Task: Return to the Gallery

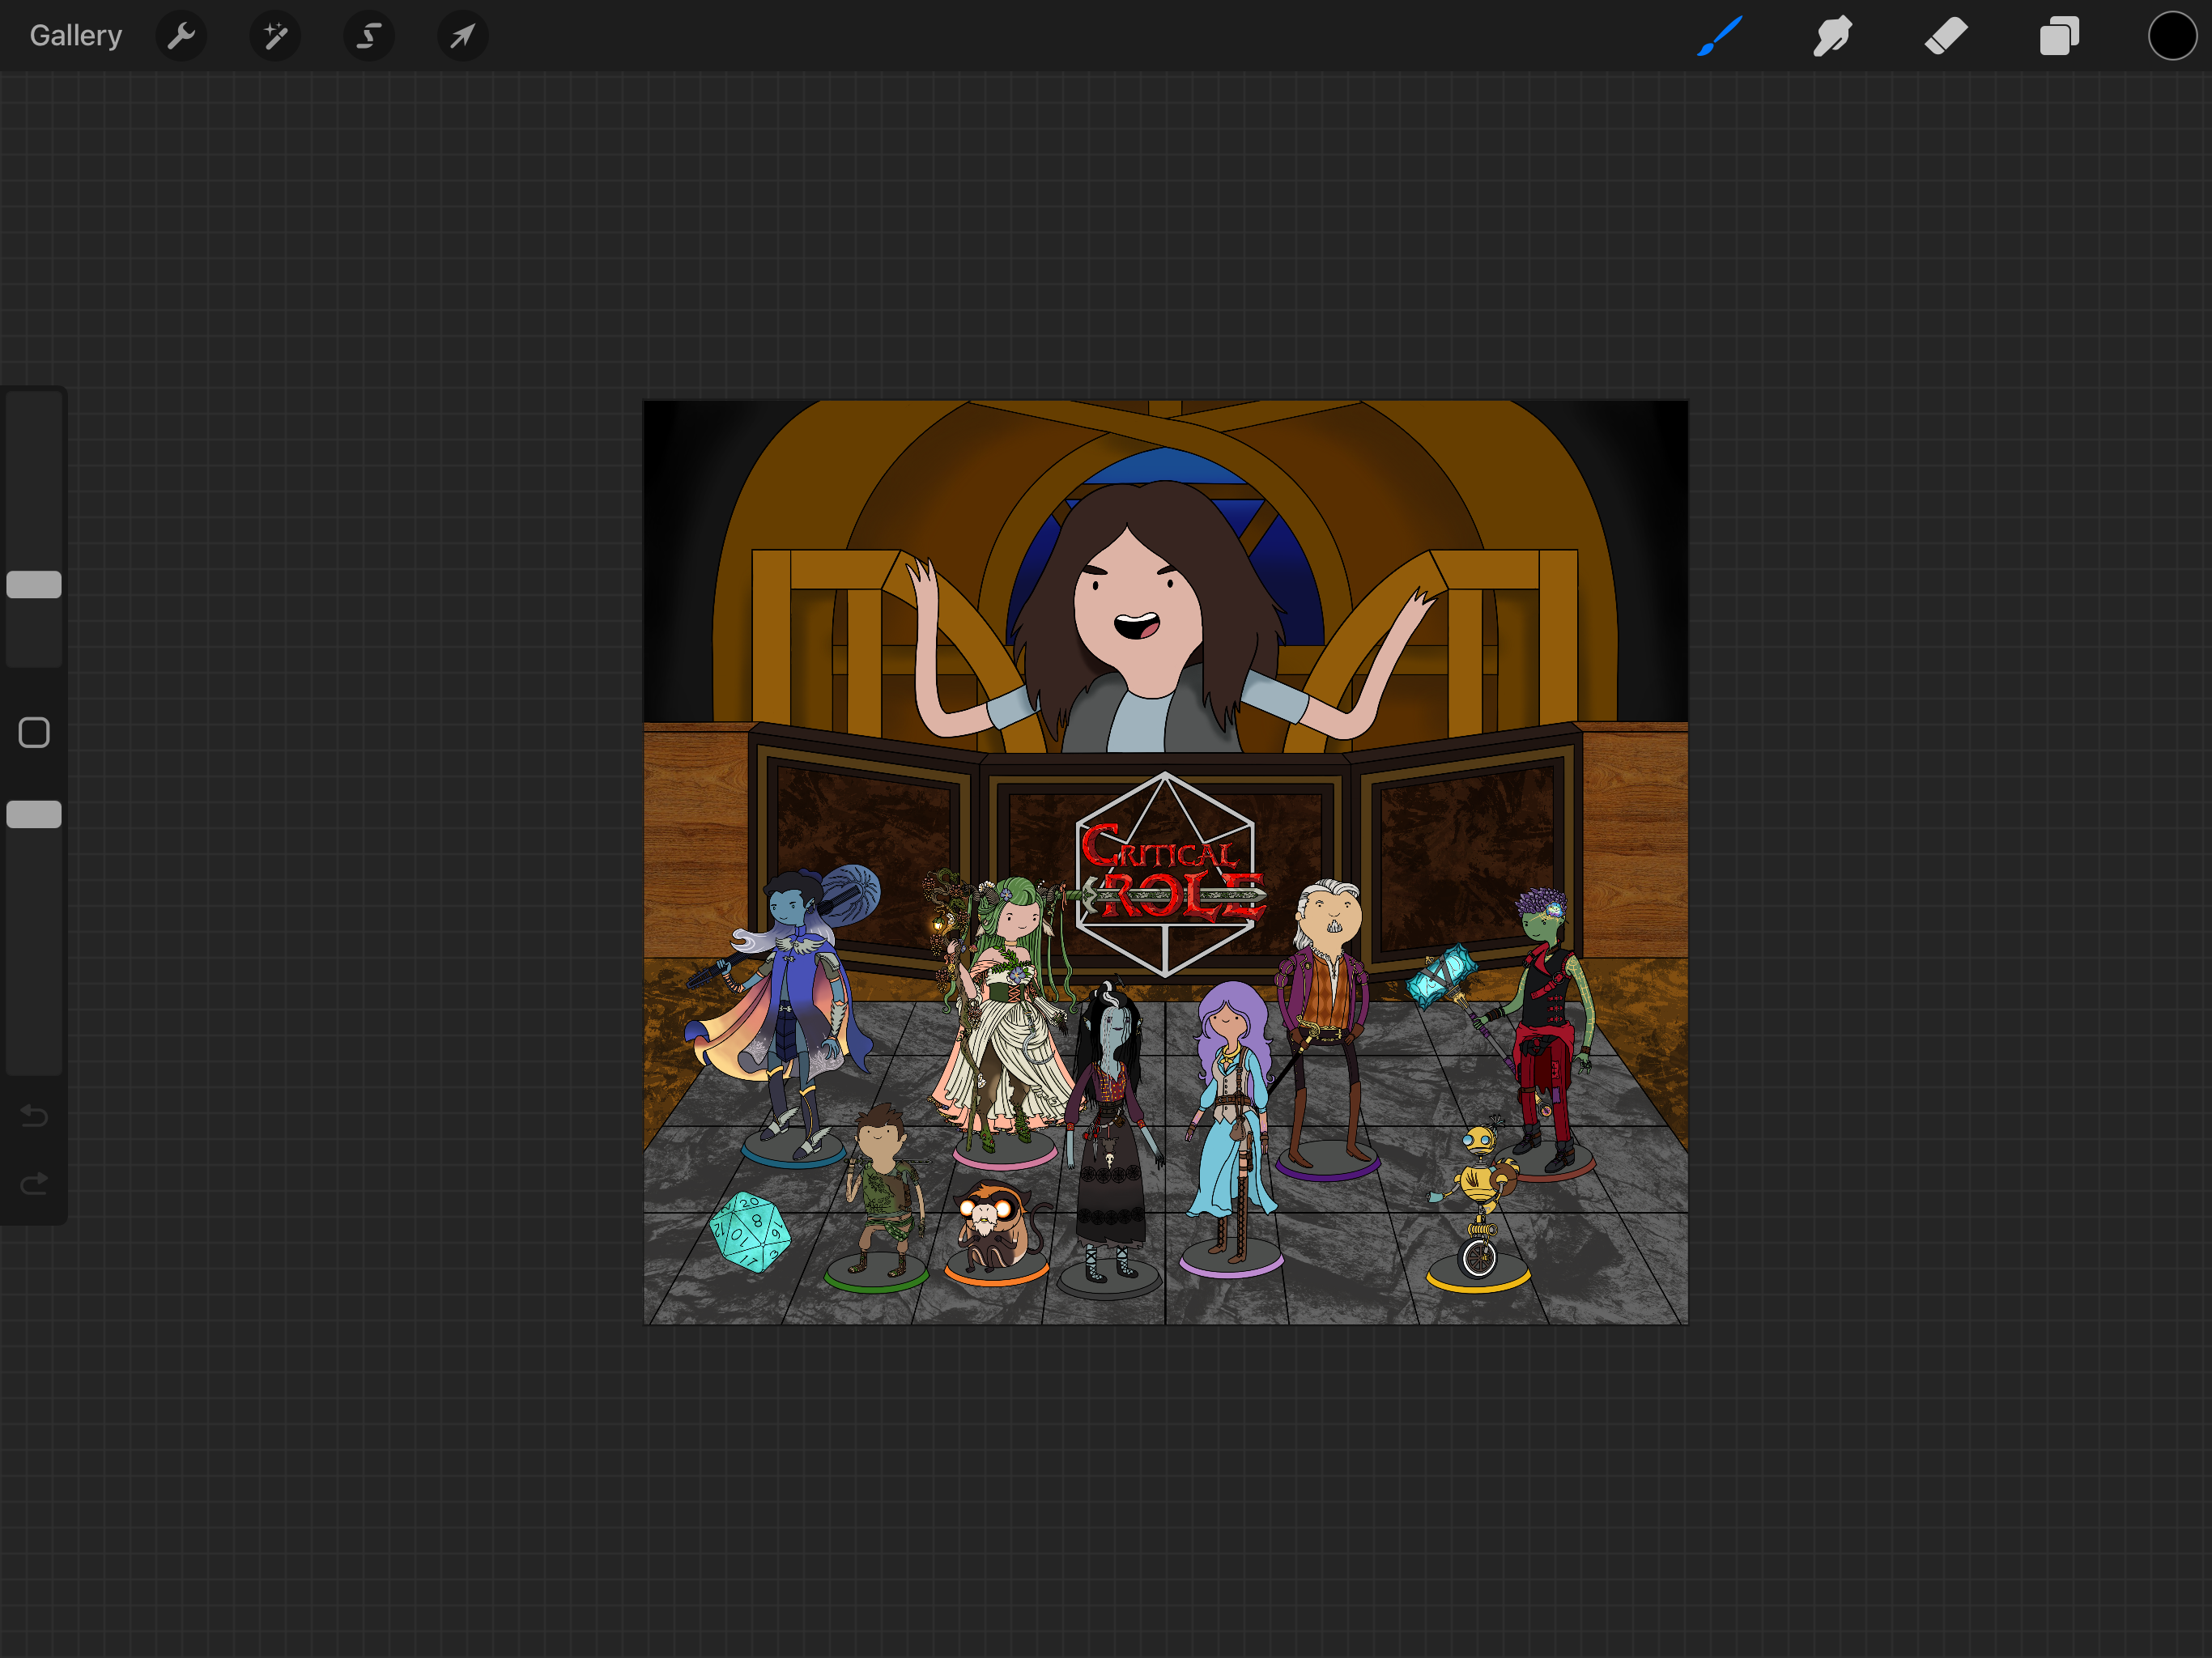Action: pyautogui.click(x=76, y=36)
